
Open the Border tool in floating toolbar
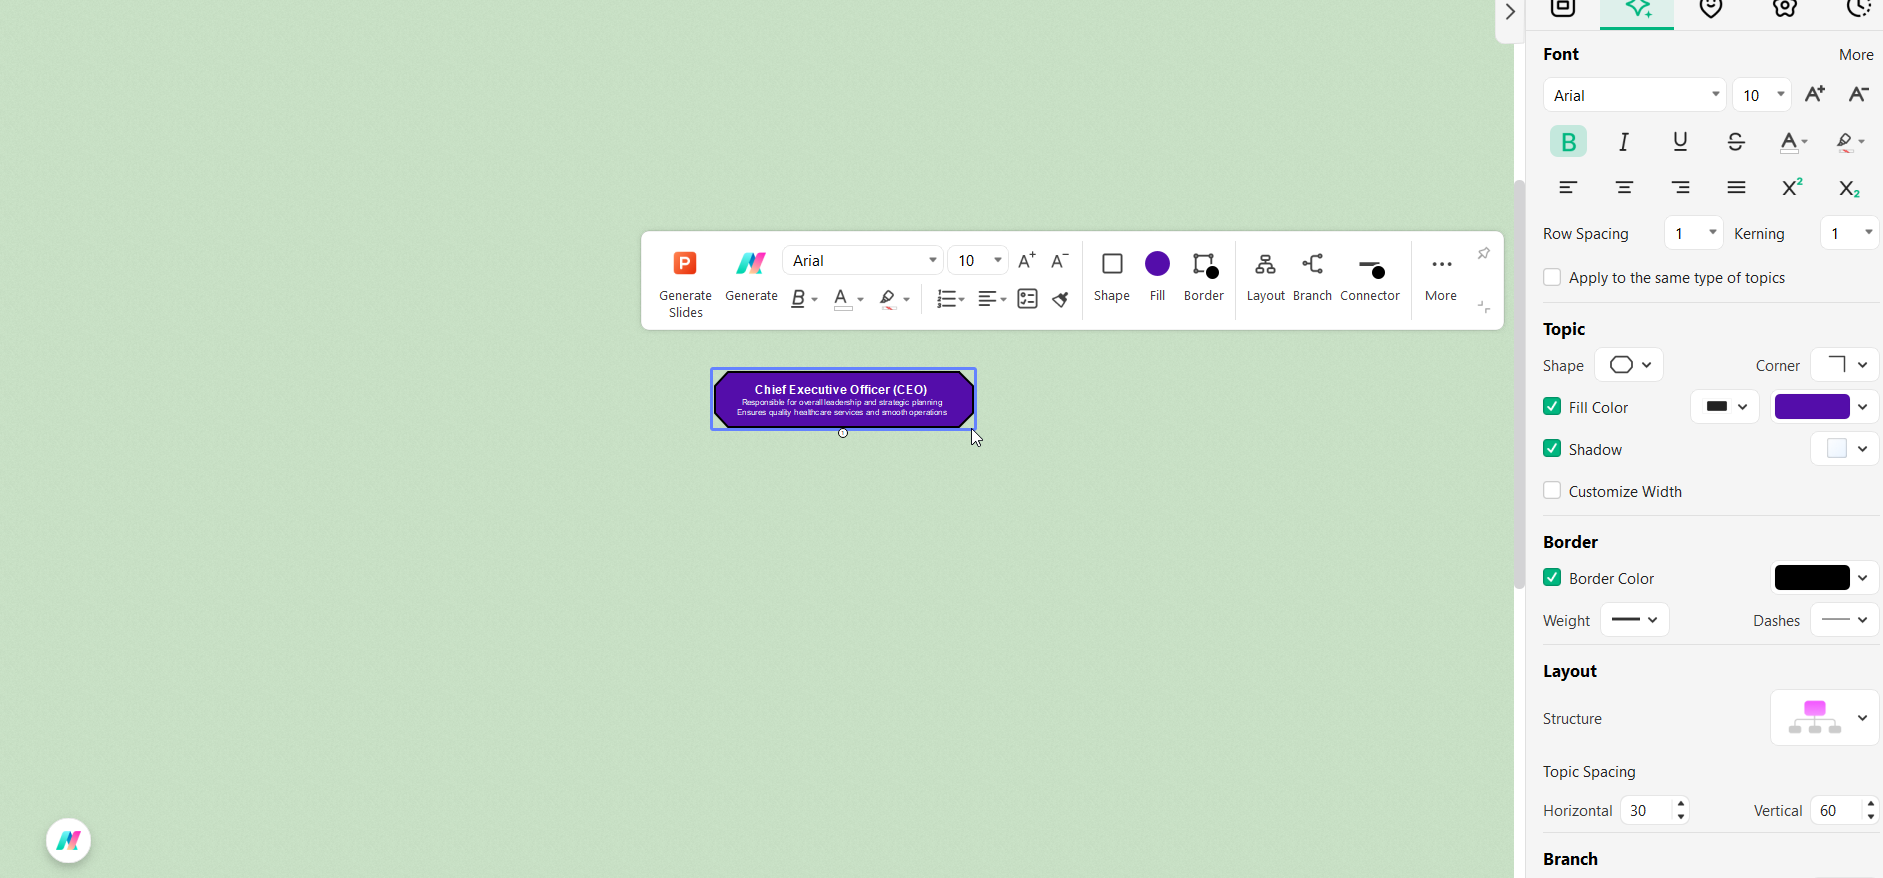(x=1204, y=276)
